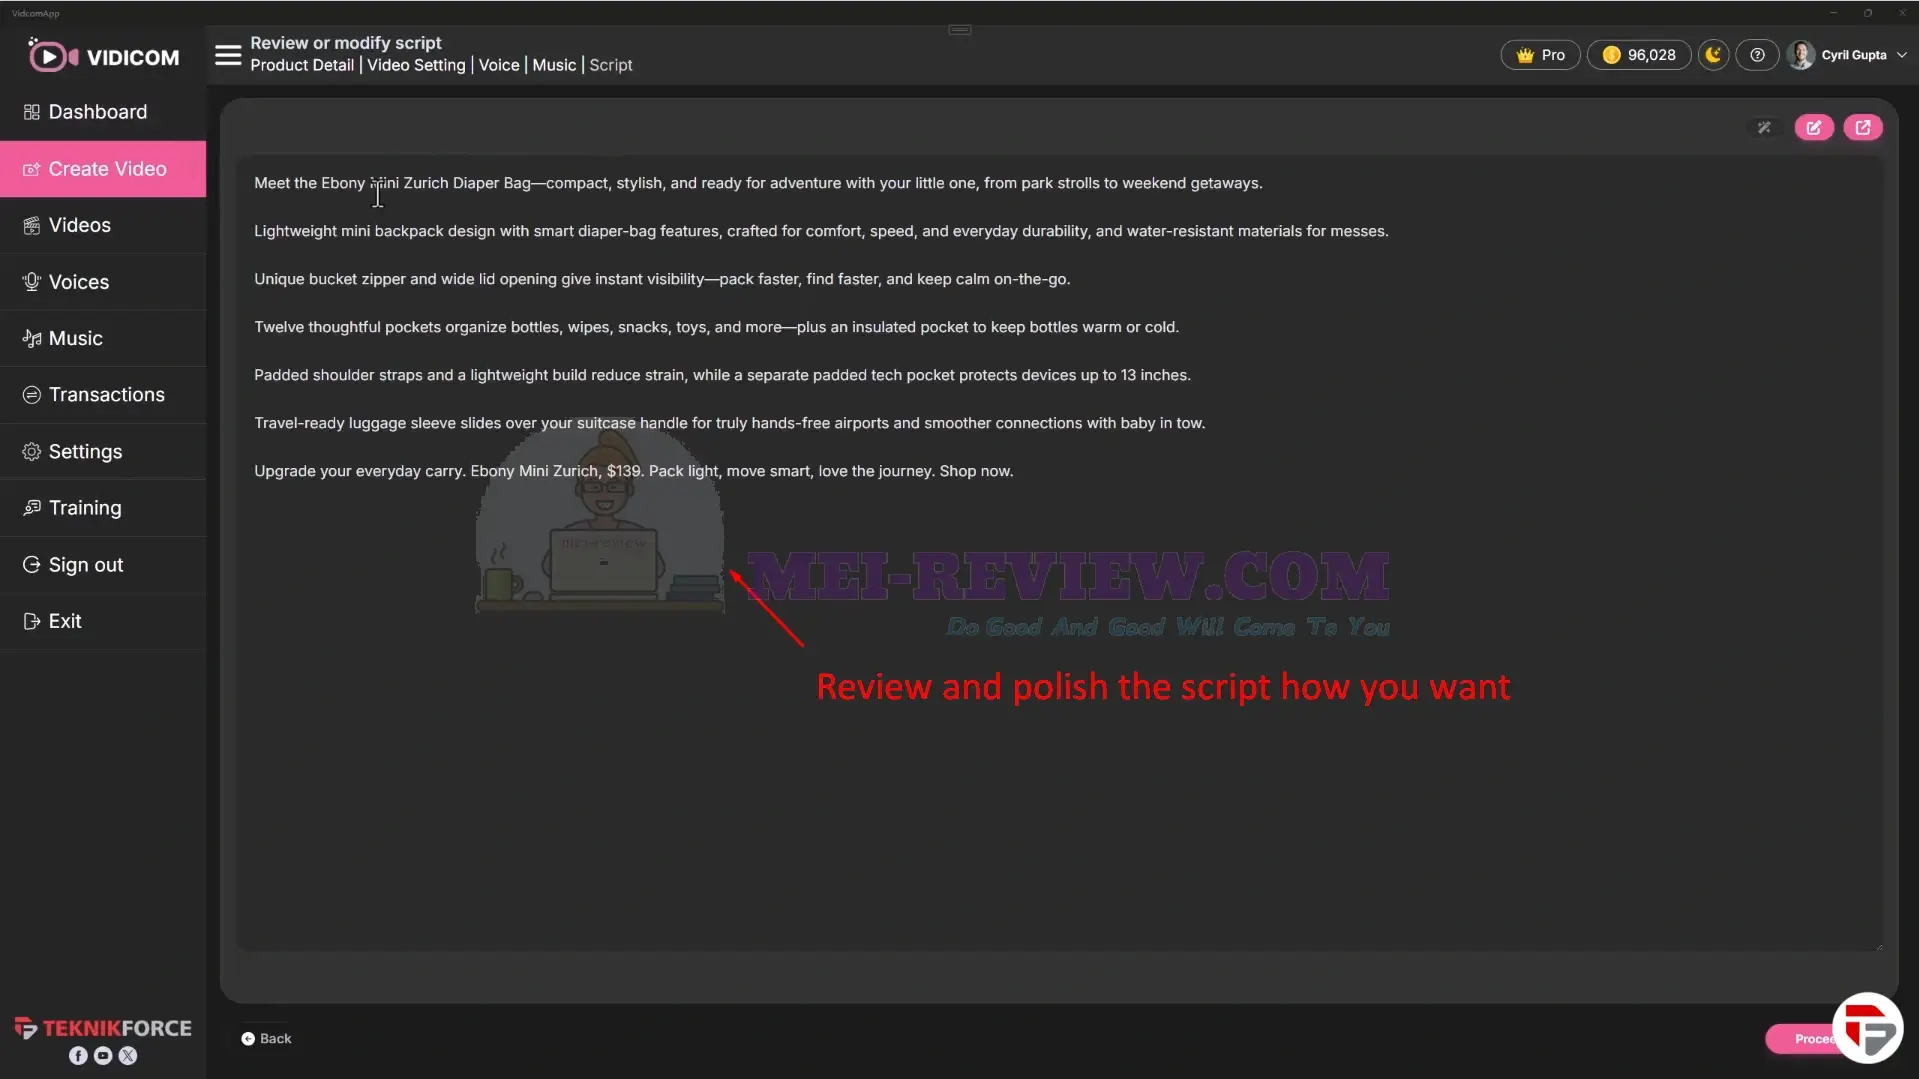This screenshot has height=1079, width=1919.
Task: Open the help question mark icon
Action: point(1757,55)
